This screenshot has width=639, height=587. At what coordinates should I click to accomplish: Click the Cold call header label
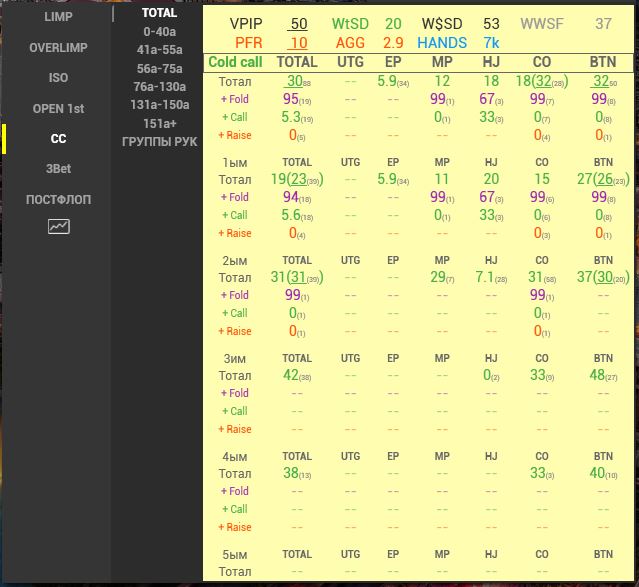pyautogui.click(x=235, y=62)
